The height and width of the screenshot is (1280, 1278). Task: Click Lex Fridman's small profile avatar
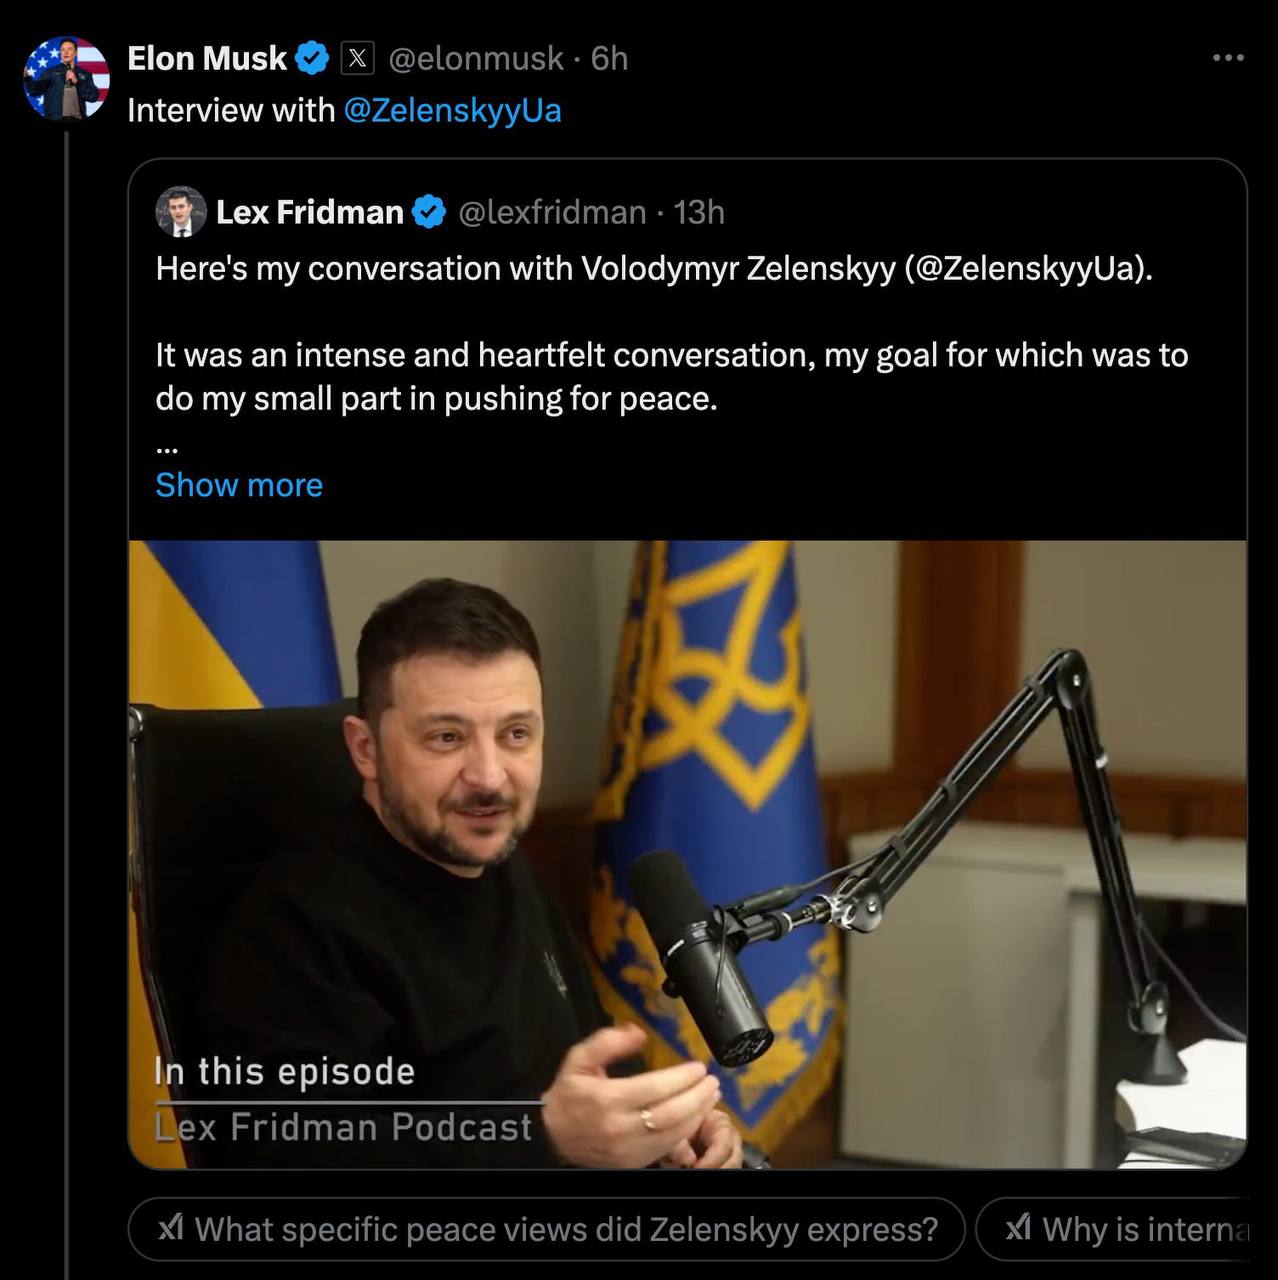(181, 211)
